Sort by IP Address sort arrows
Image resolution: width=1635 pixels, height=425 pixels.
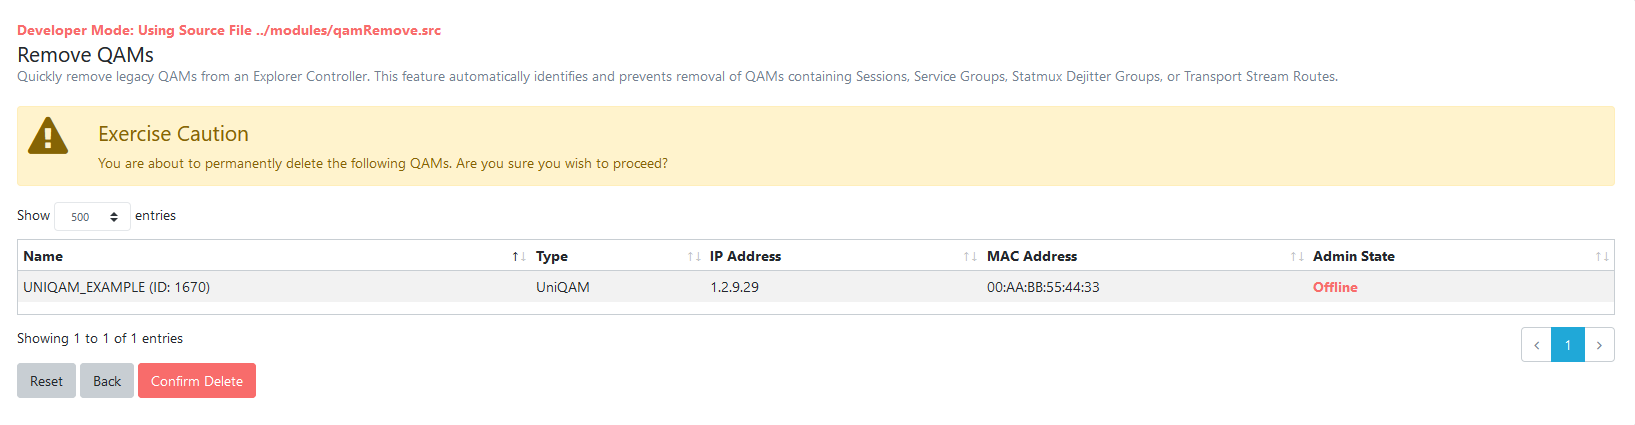[x=969, y=257]
